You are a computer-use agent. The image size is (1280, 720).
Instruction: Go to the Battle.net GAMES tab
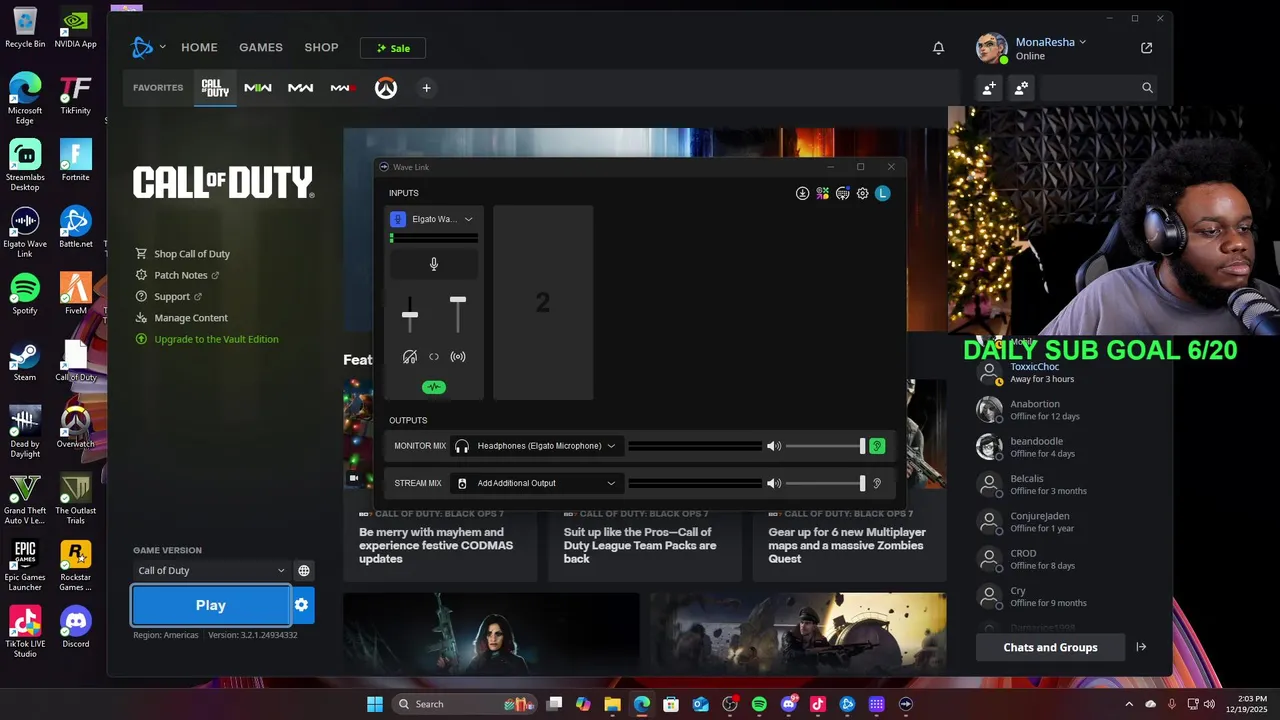(260, 47)
